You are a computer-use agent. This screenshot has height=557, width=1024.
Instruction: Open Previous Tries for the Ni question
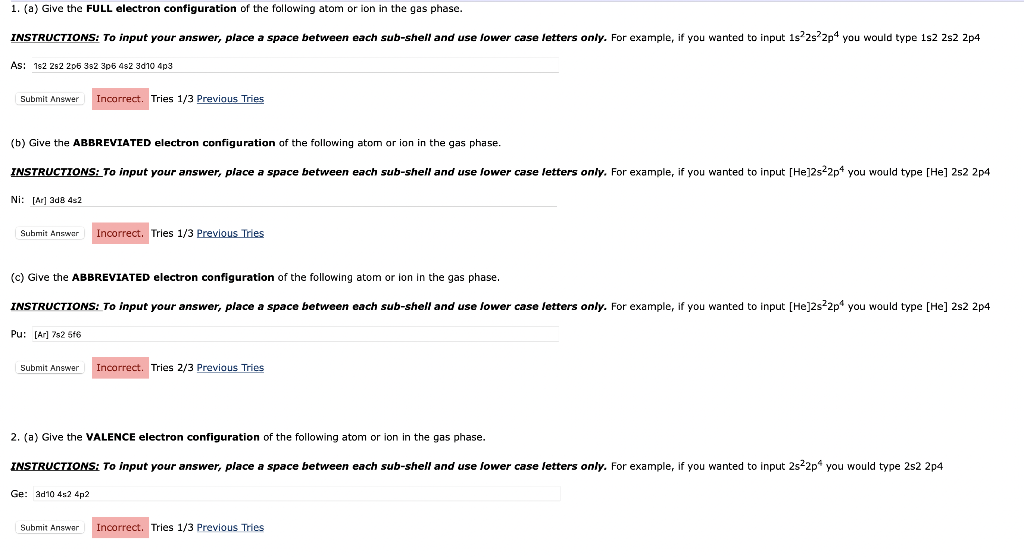click(x=230, y=233)
